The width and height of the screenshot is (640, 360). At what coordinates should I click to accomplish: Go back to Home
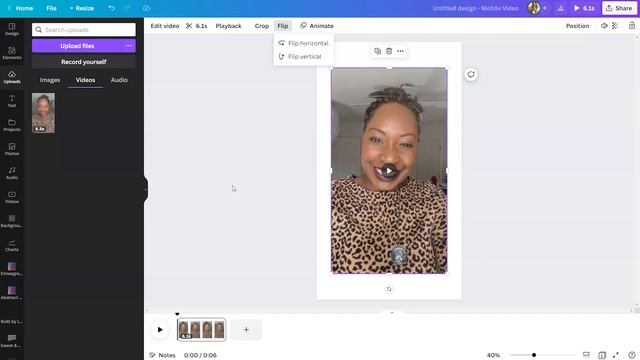(x=20, y=8)
